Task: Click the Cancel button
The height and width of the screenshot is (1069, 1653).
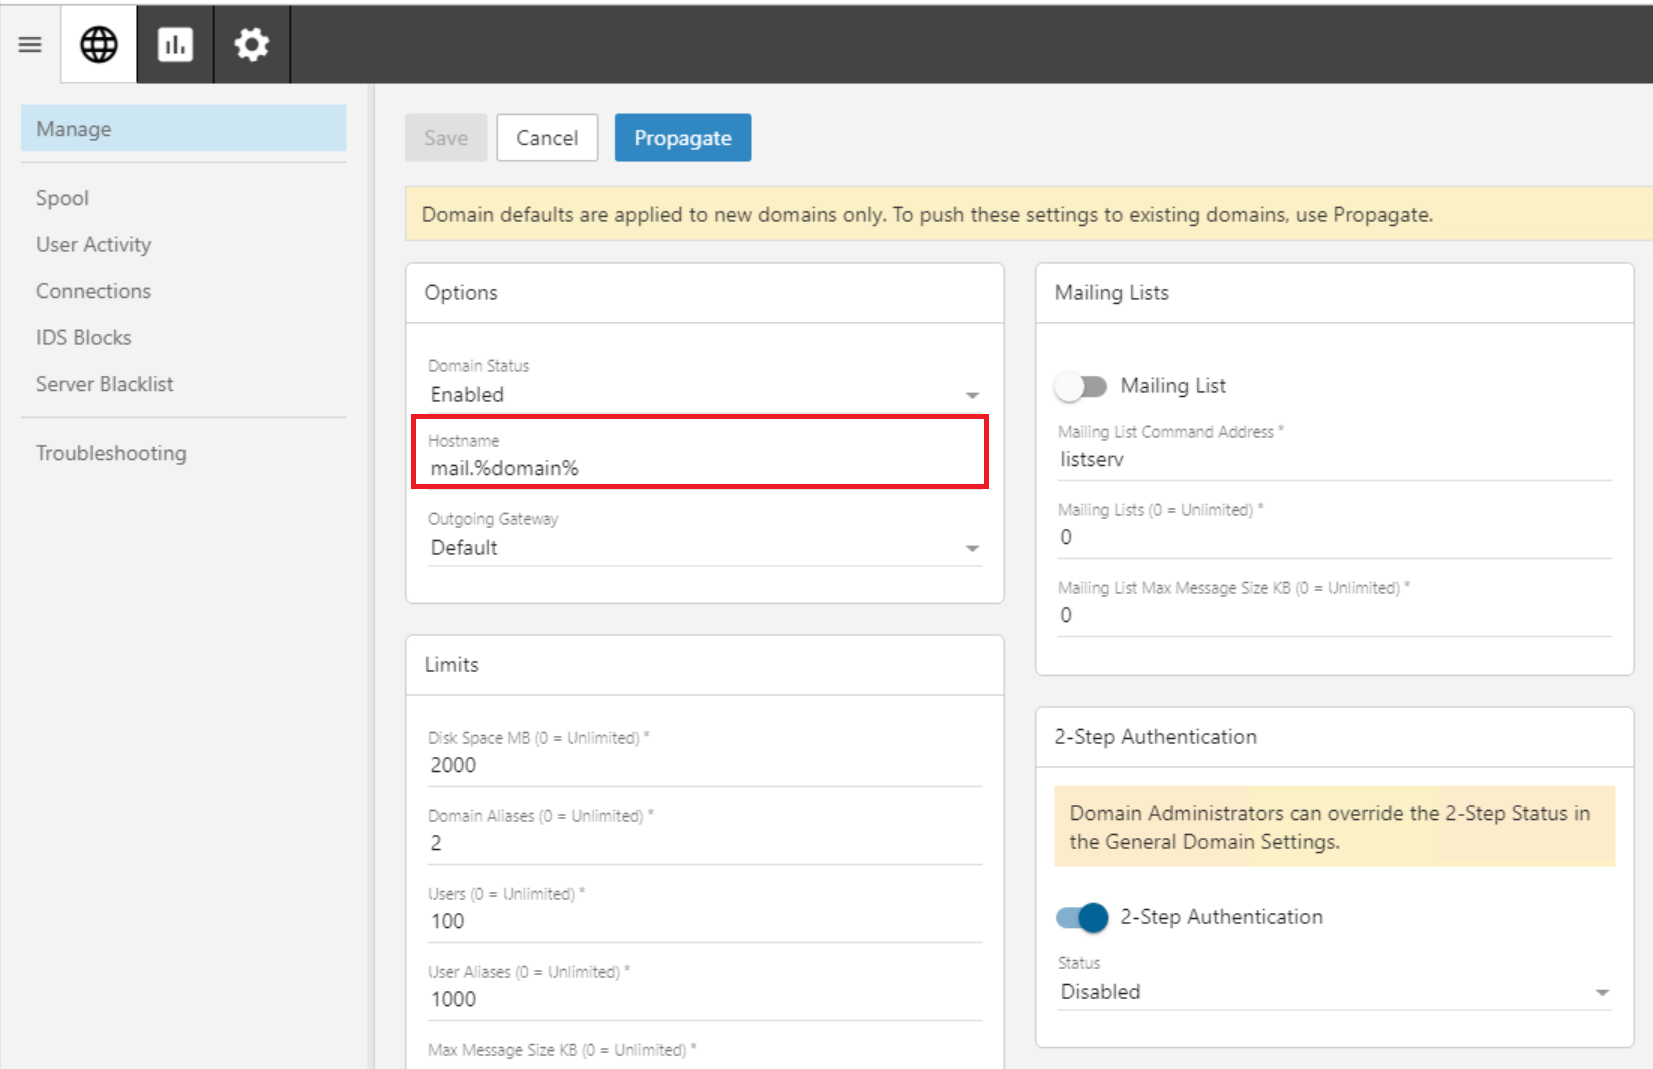Action: (x=547, y=138)
